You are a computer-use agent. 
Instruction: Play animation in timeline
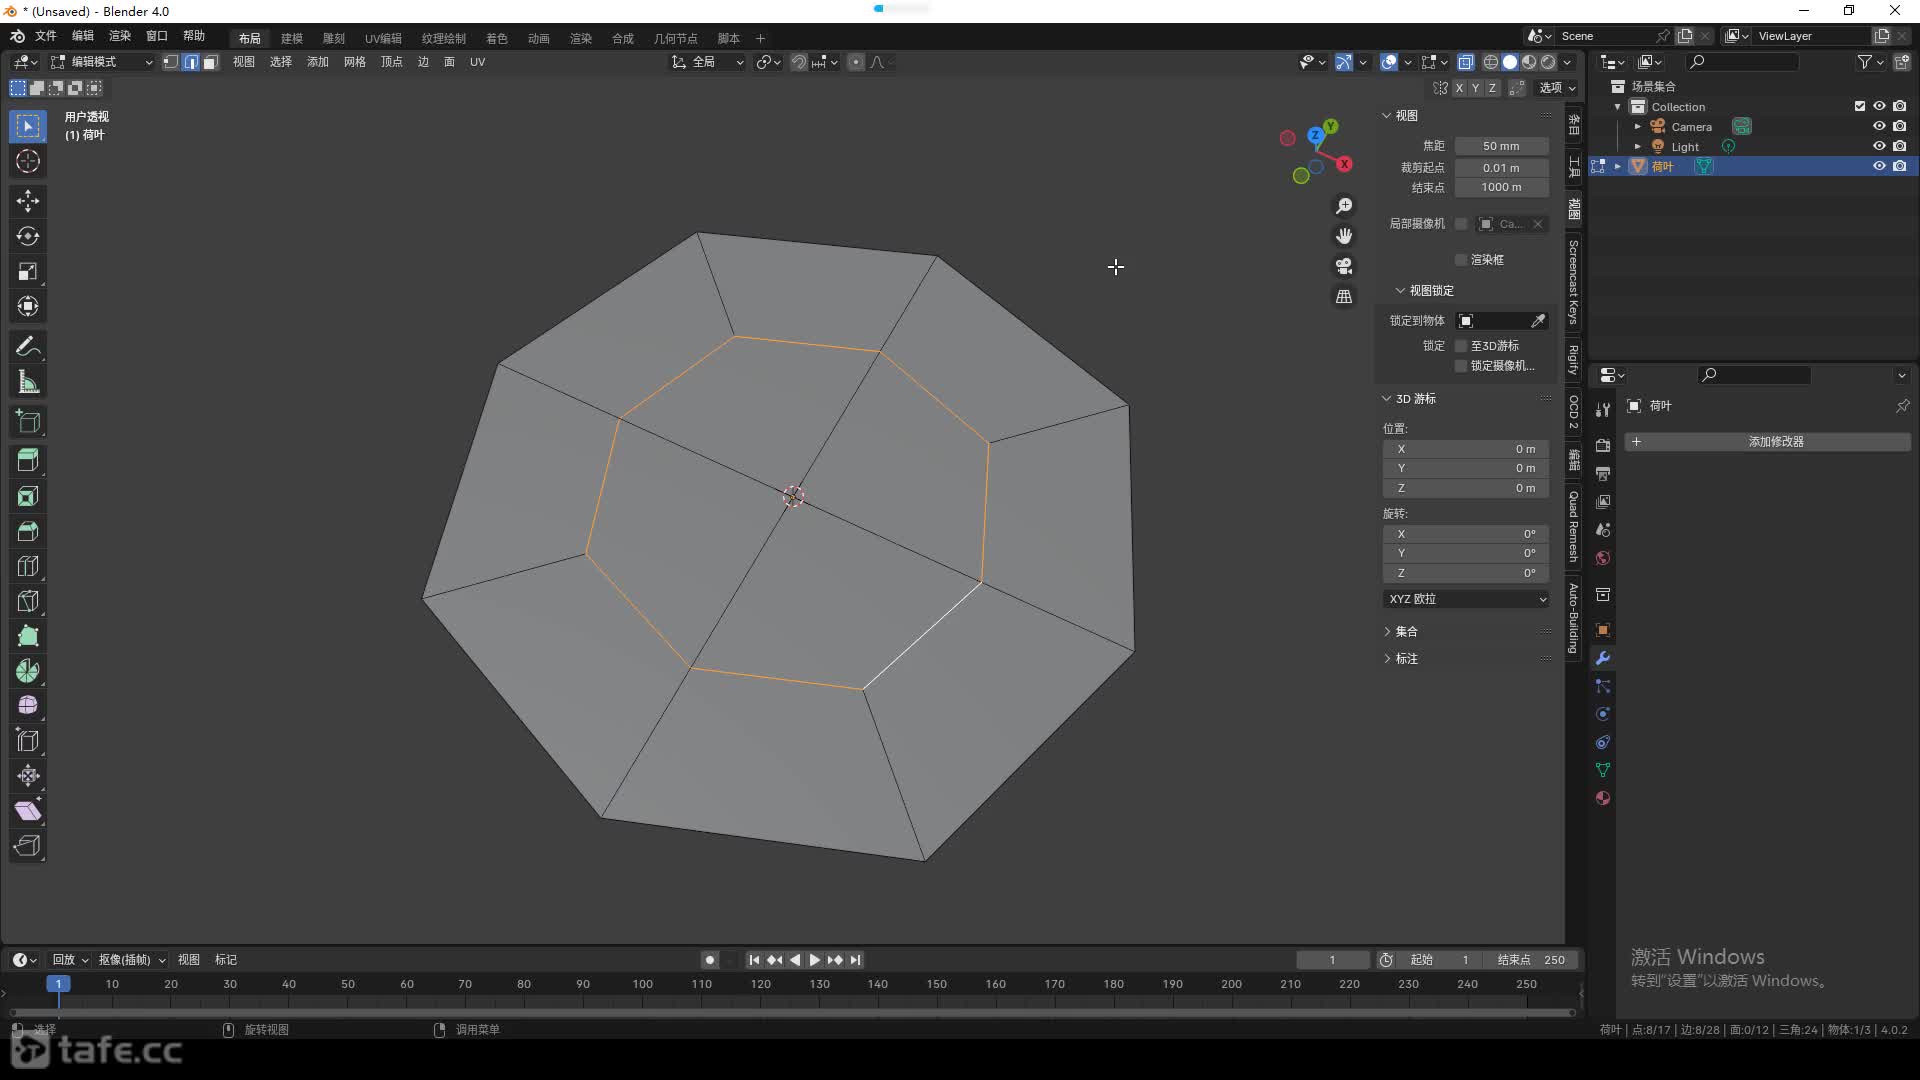coord(814,960)
